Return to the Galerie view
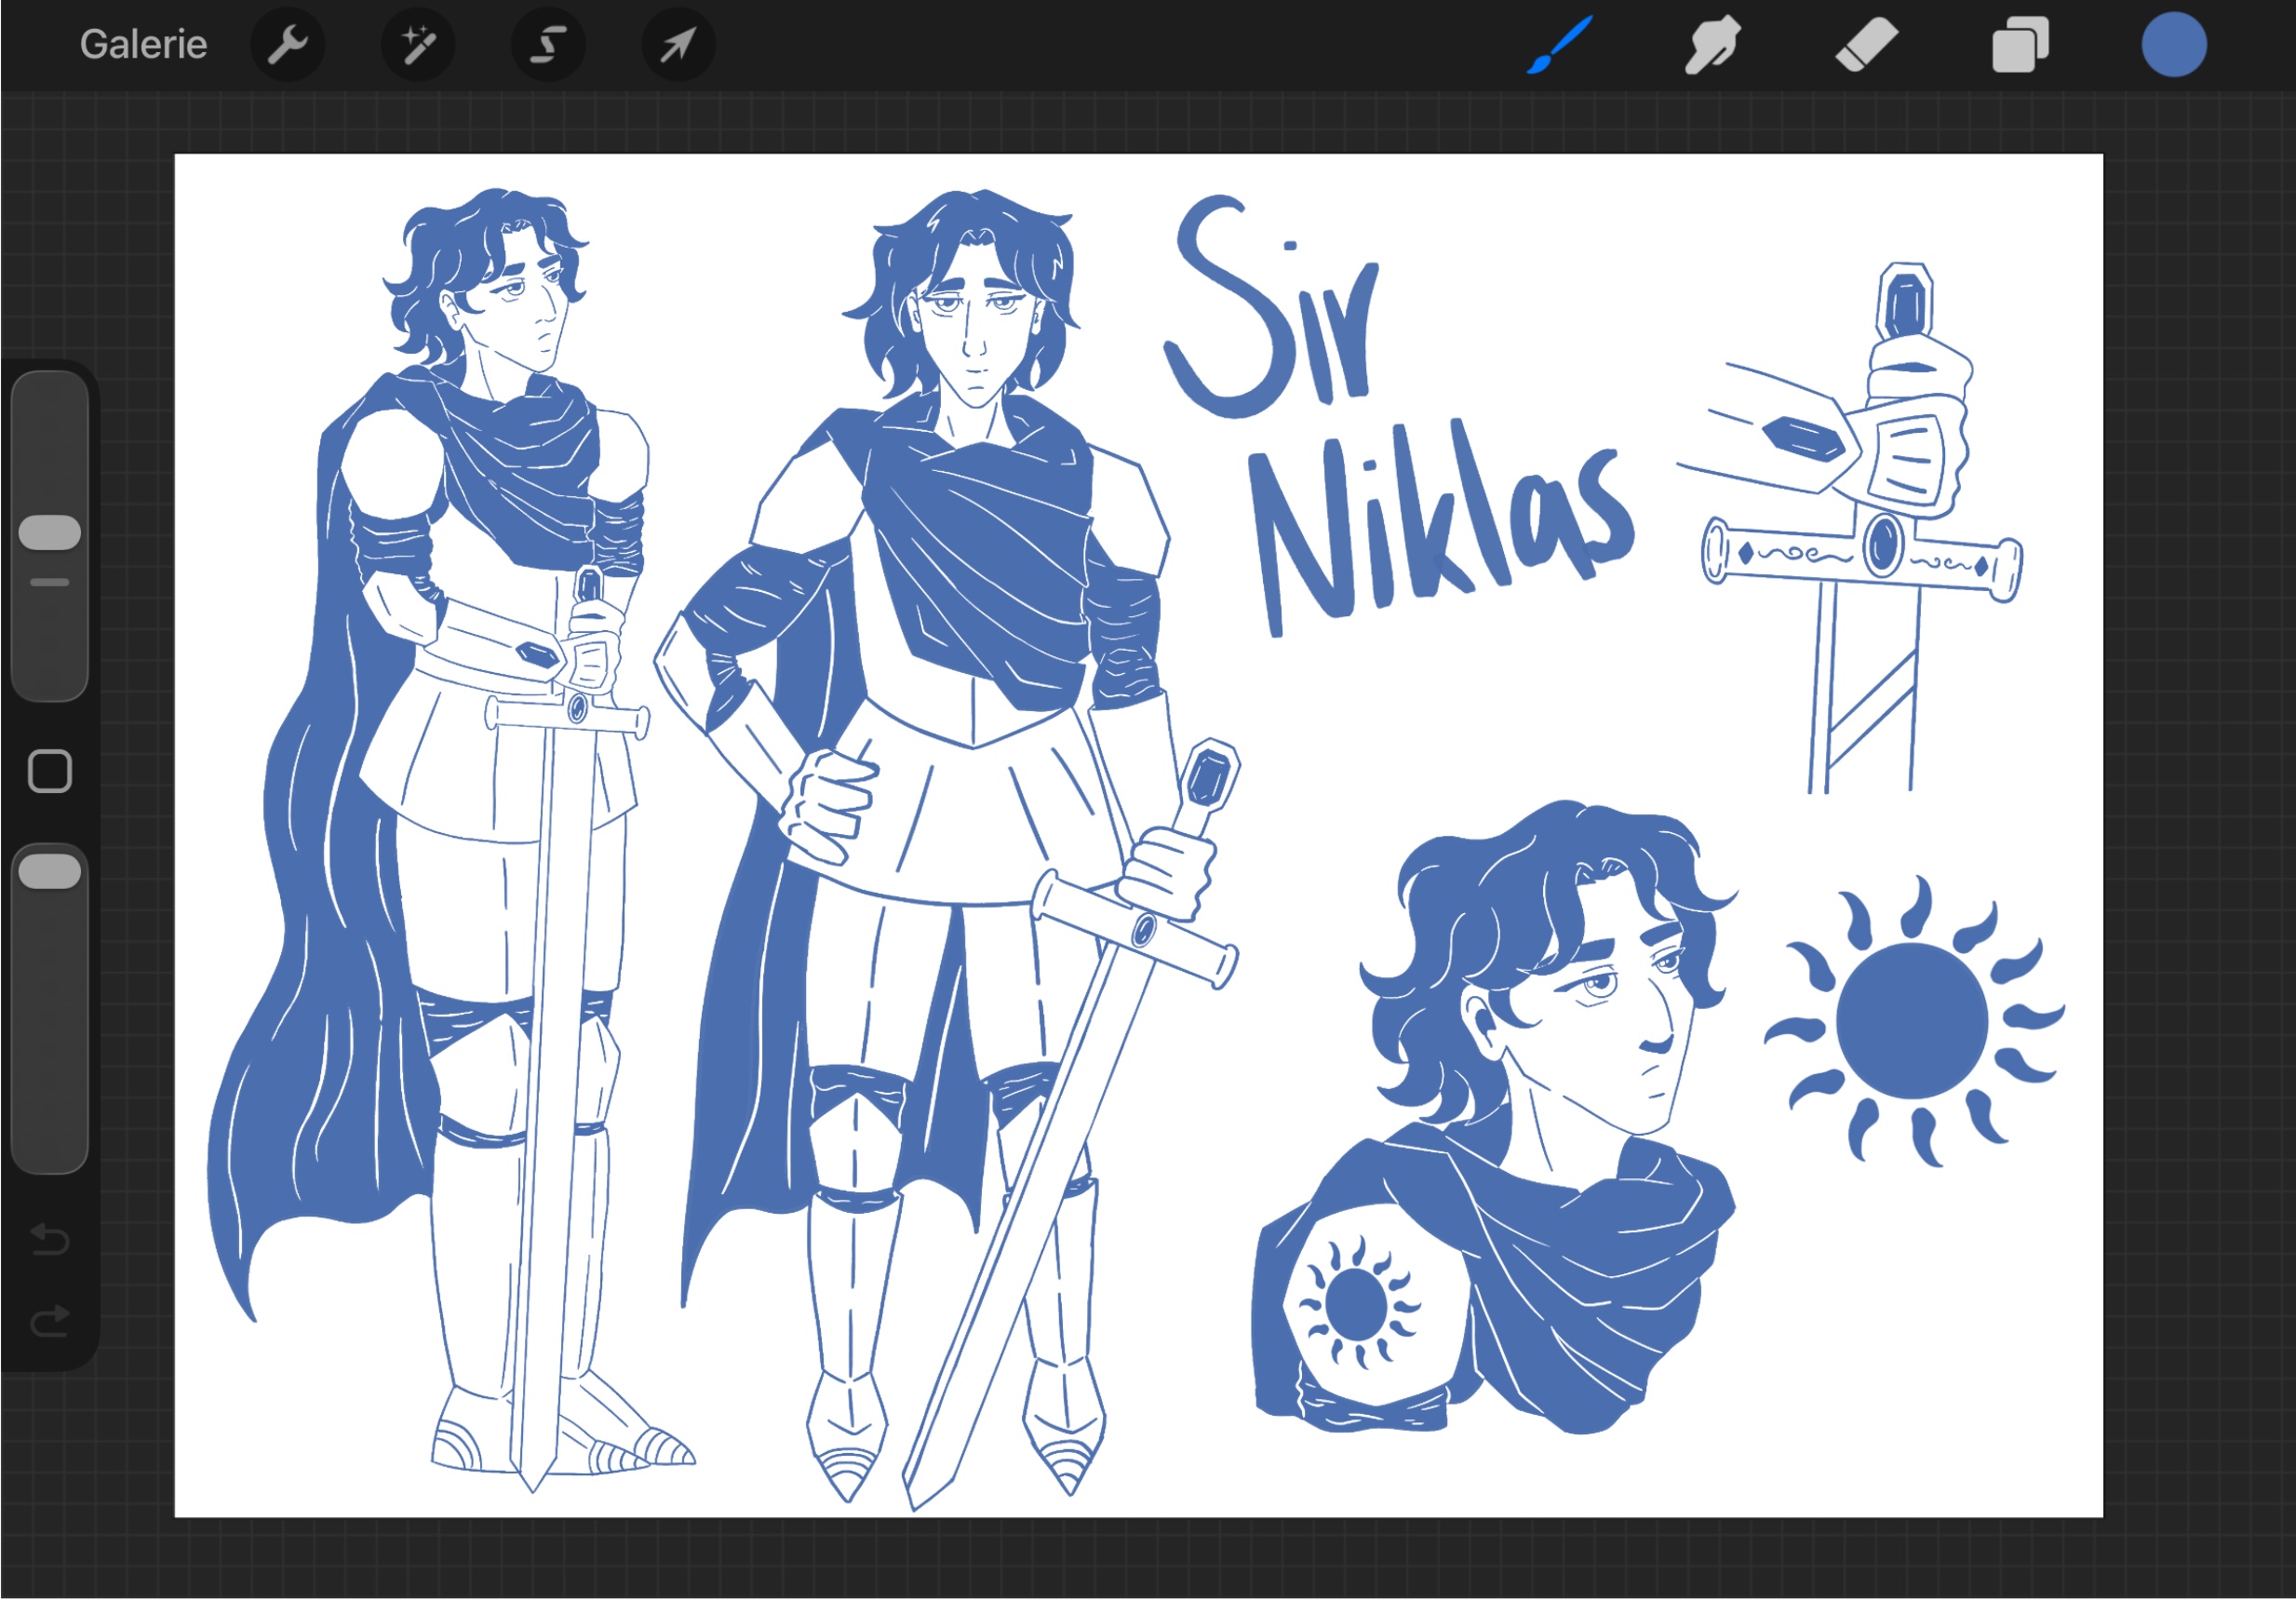Image resolution: width=2296 pixels, height=1601 pixels. (x=143, y=45)
